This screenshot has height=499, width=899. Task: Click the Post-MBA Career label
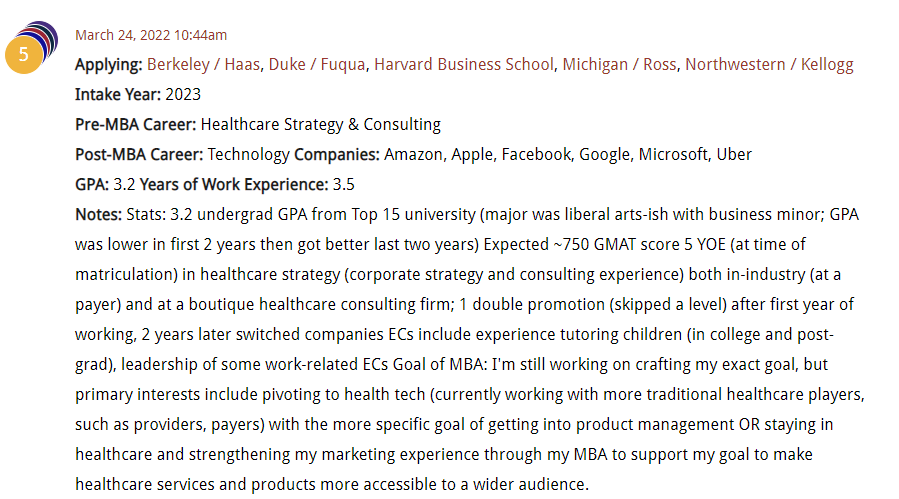(x=139, y=155)
